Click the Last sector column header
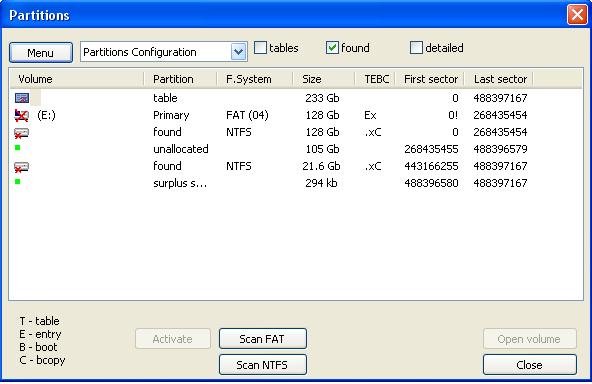Screen dimensions: 592x384 pos(499,79)
